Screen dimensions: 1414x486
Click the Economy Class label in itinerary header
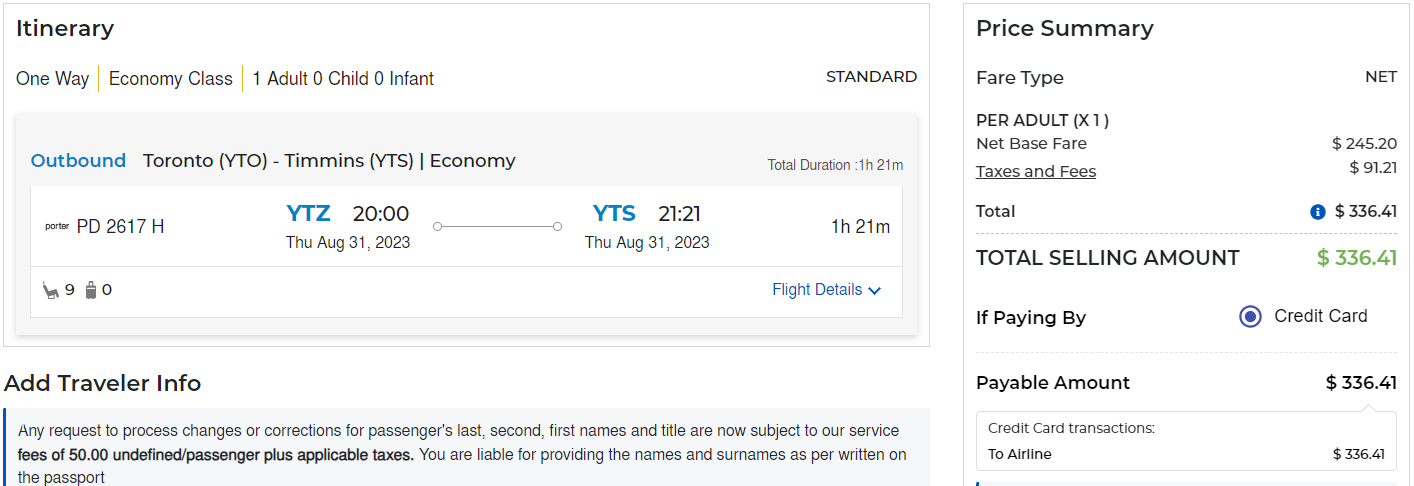click(x=170, y=79)
